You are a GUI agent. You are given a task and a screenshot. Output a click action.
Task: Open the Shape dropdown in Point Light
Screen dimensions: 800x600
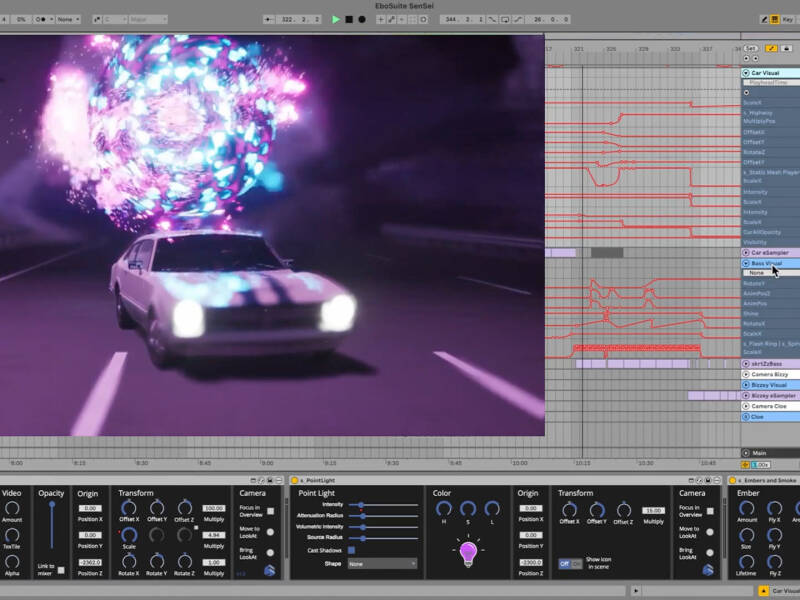382,563
